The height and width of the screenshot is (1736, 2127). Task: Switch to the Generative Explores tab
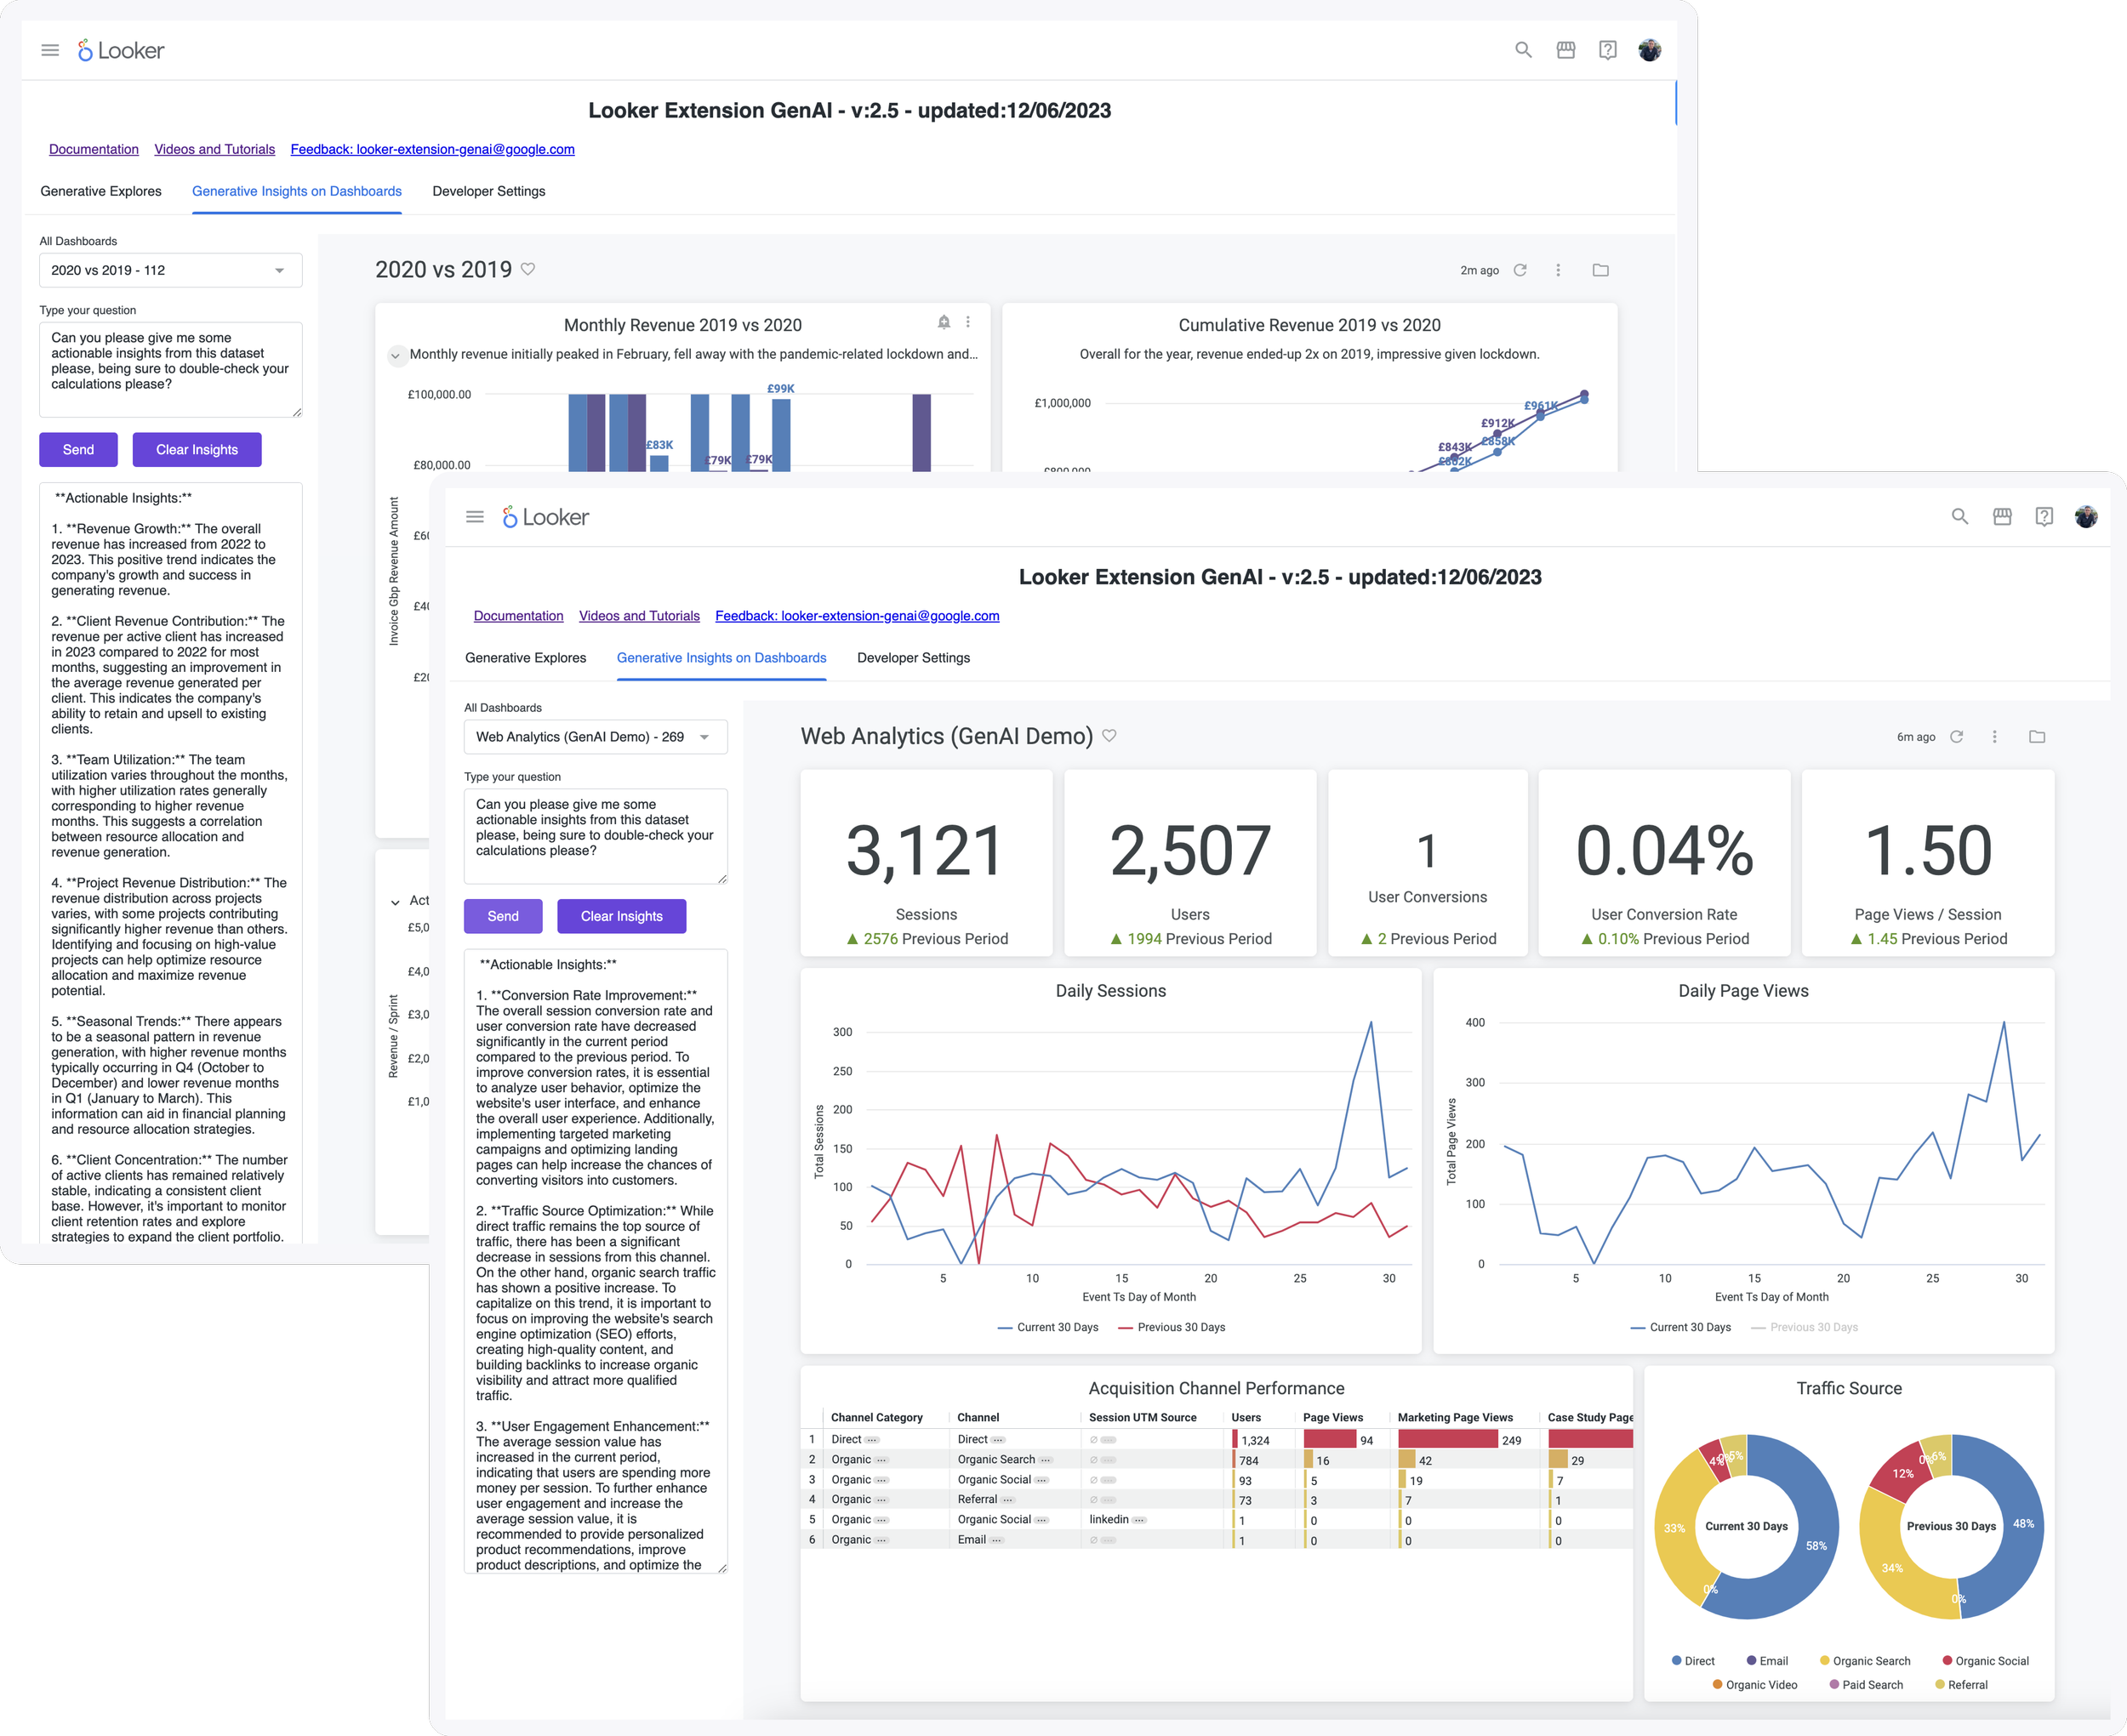526,657
